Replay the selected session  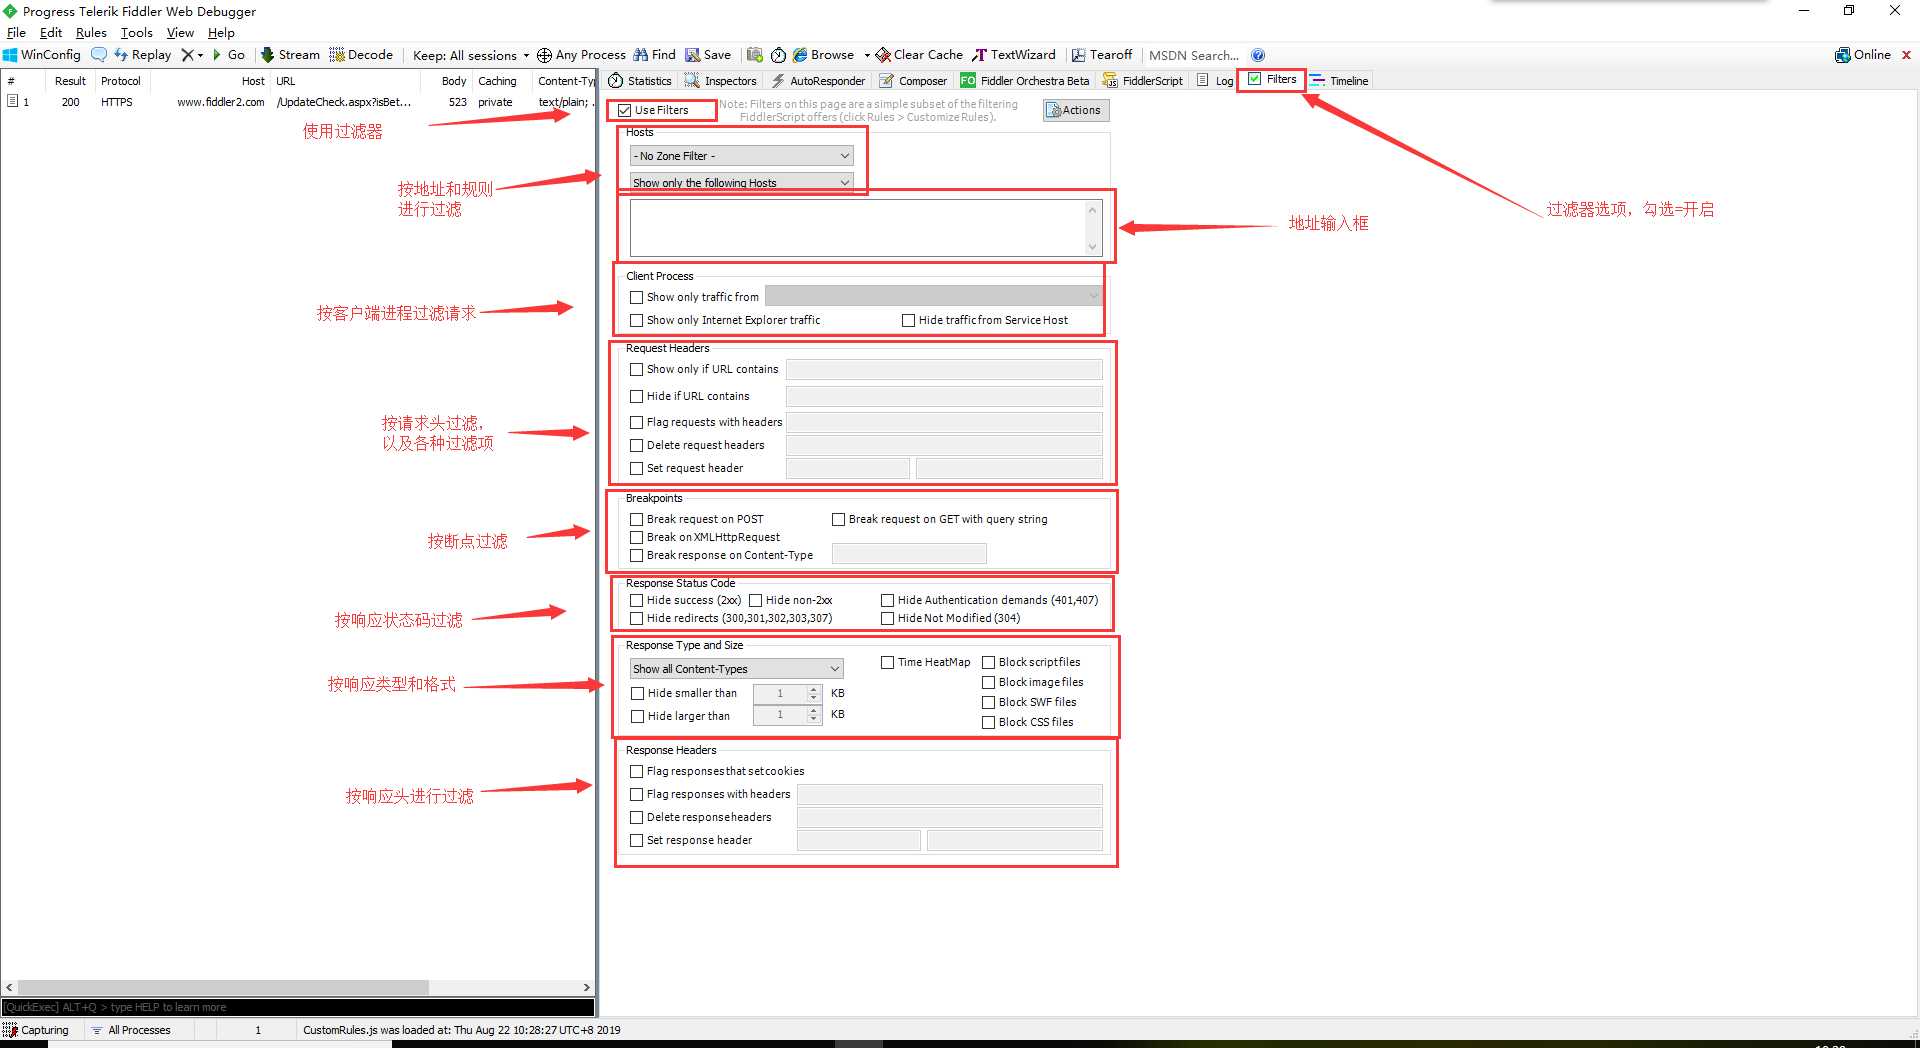(x=143, y=55)
